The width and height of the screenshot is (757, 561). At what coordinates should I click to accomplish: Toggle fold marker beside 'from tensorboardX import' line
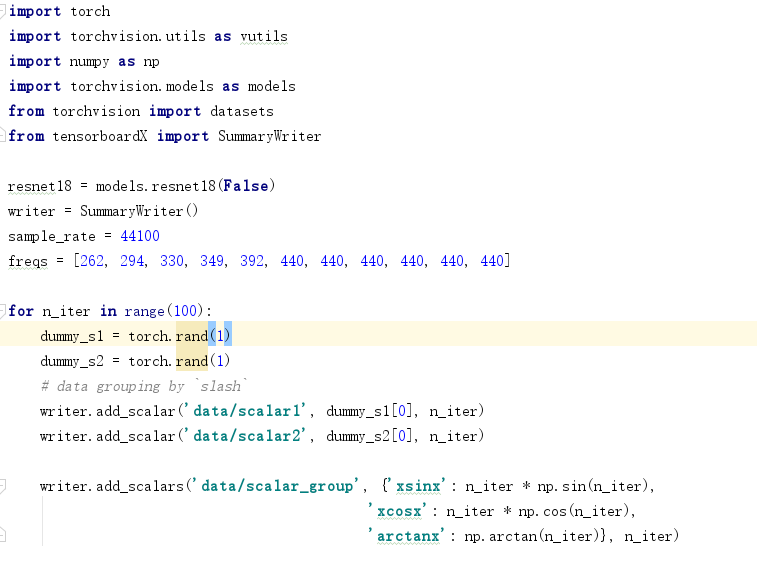[x=2, y=136]
